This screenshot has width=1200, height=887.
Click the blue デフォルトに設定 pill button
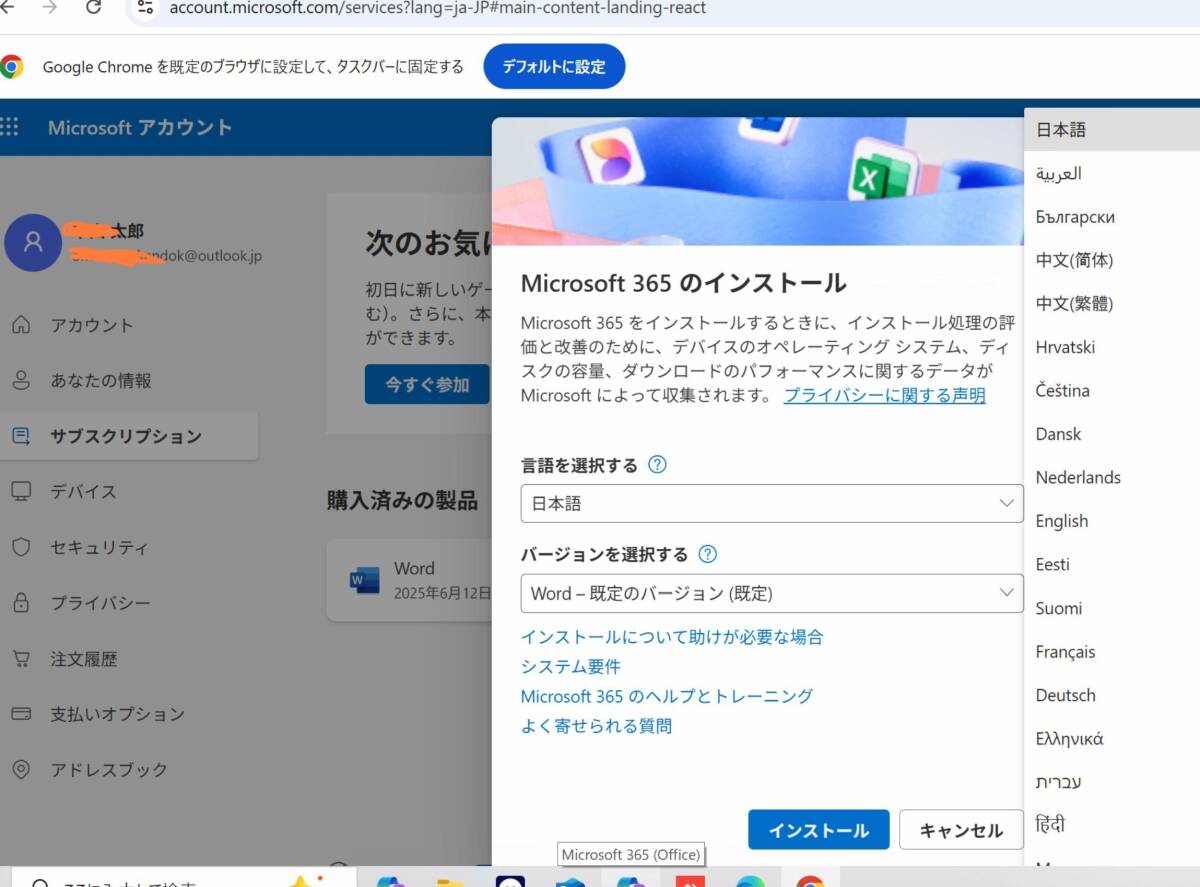554,66
